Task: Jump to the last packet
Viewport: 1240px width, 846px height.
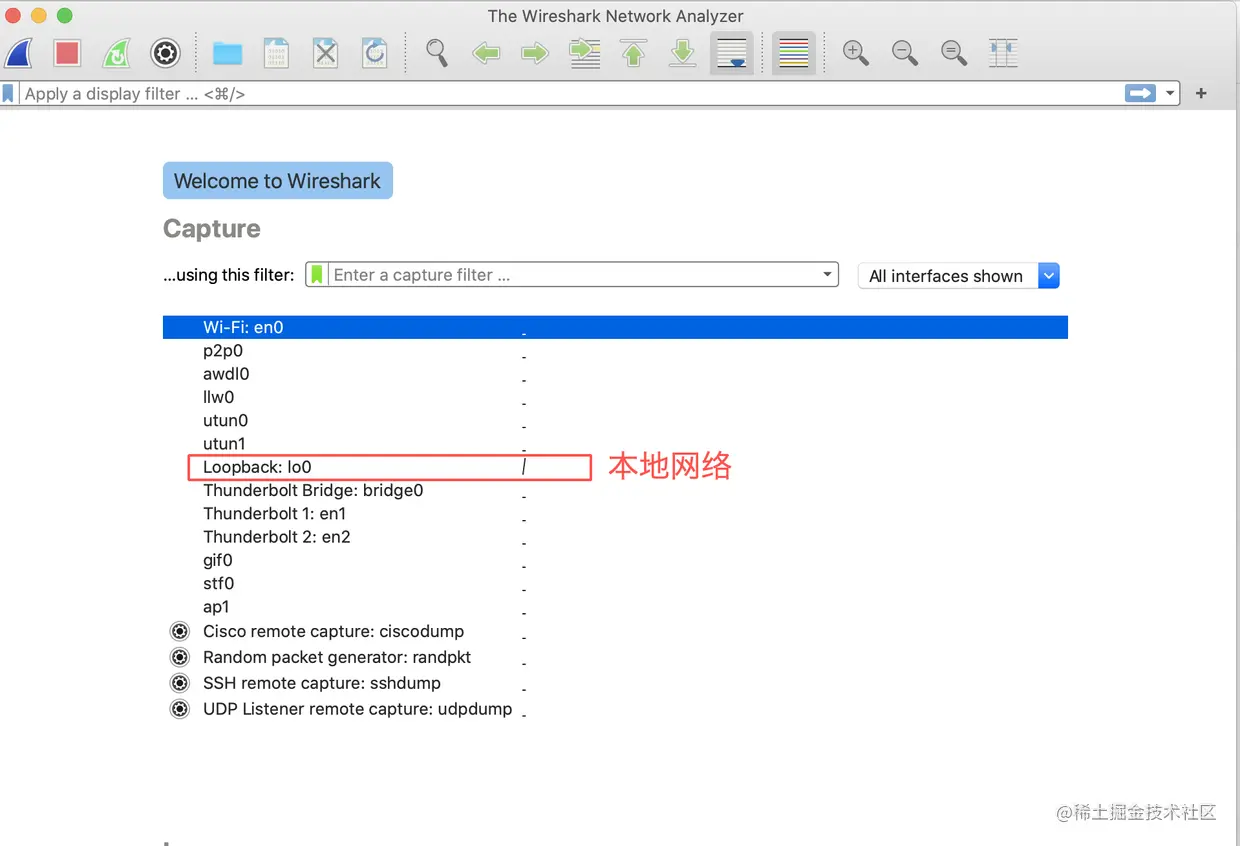Action: point(683,53)
